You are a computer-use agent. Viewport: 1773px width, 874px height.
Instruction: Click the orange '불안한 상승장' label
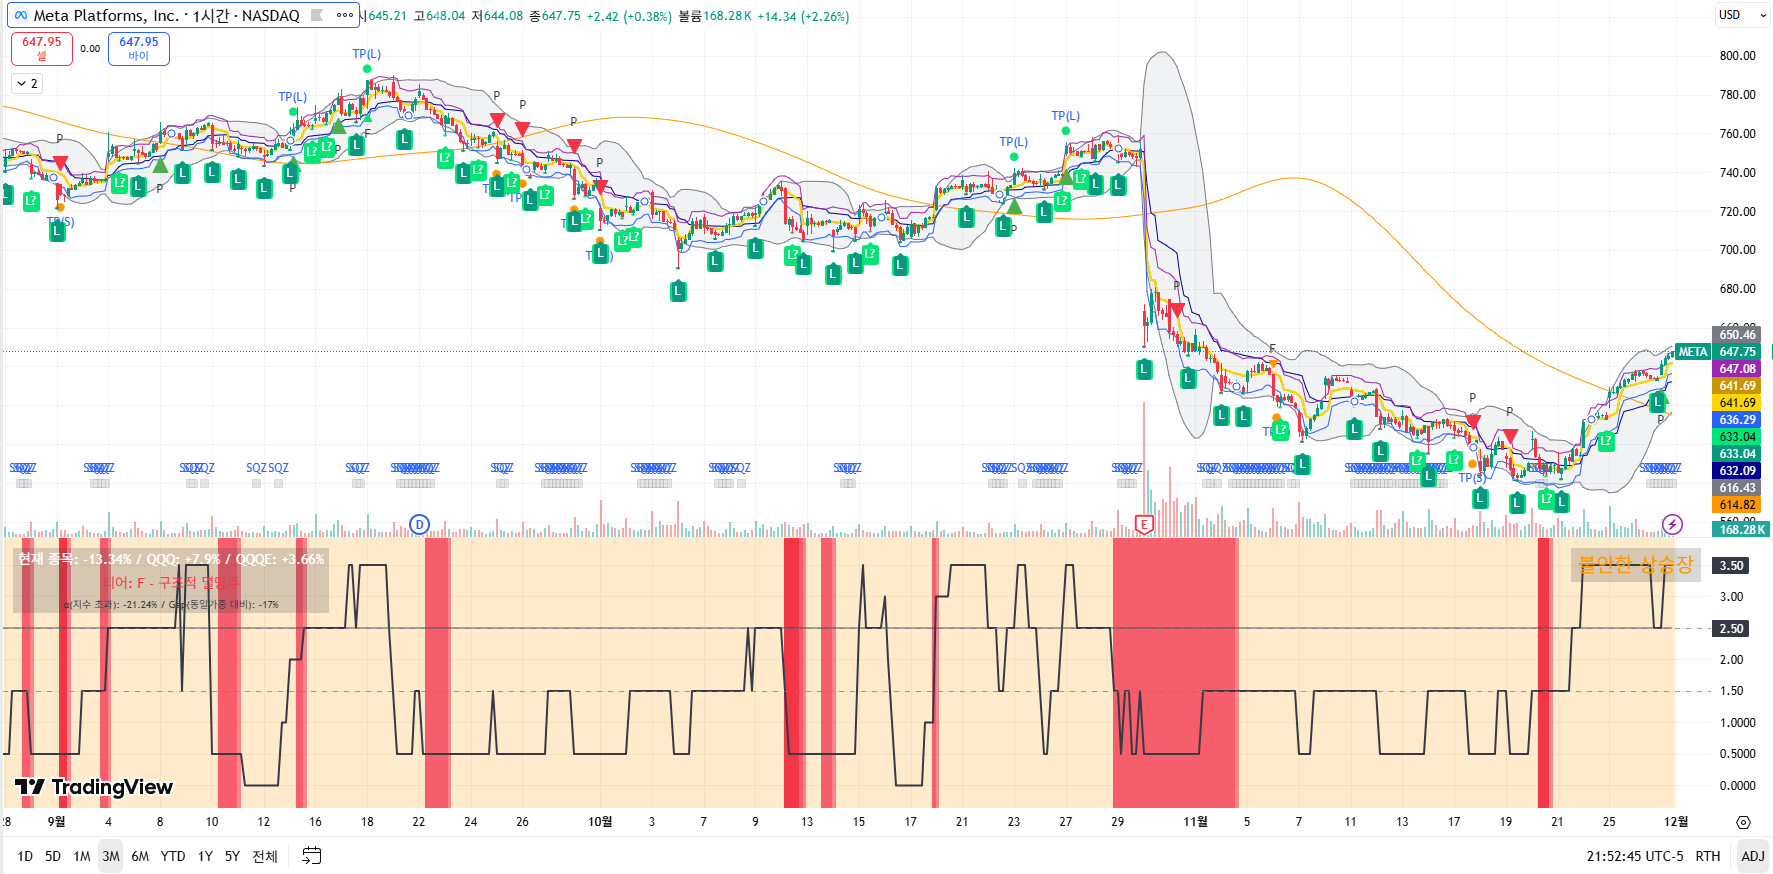[x=1635, y=565]
